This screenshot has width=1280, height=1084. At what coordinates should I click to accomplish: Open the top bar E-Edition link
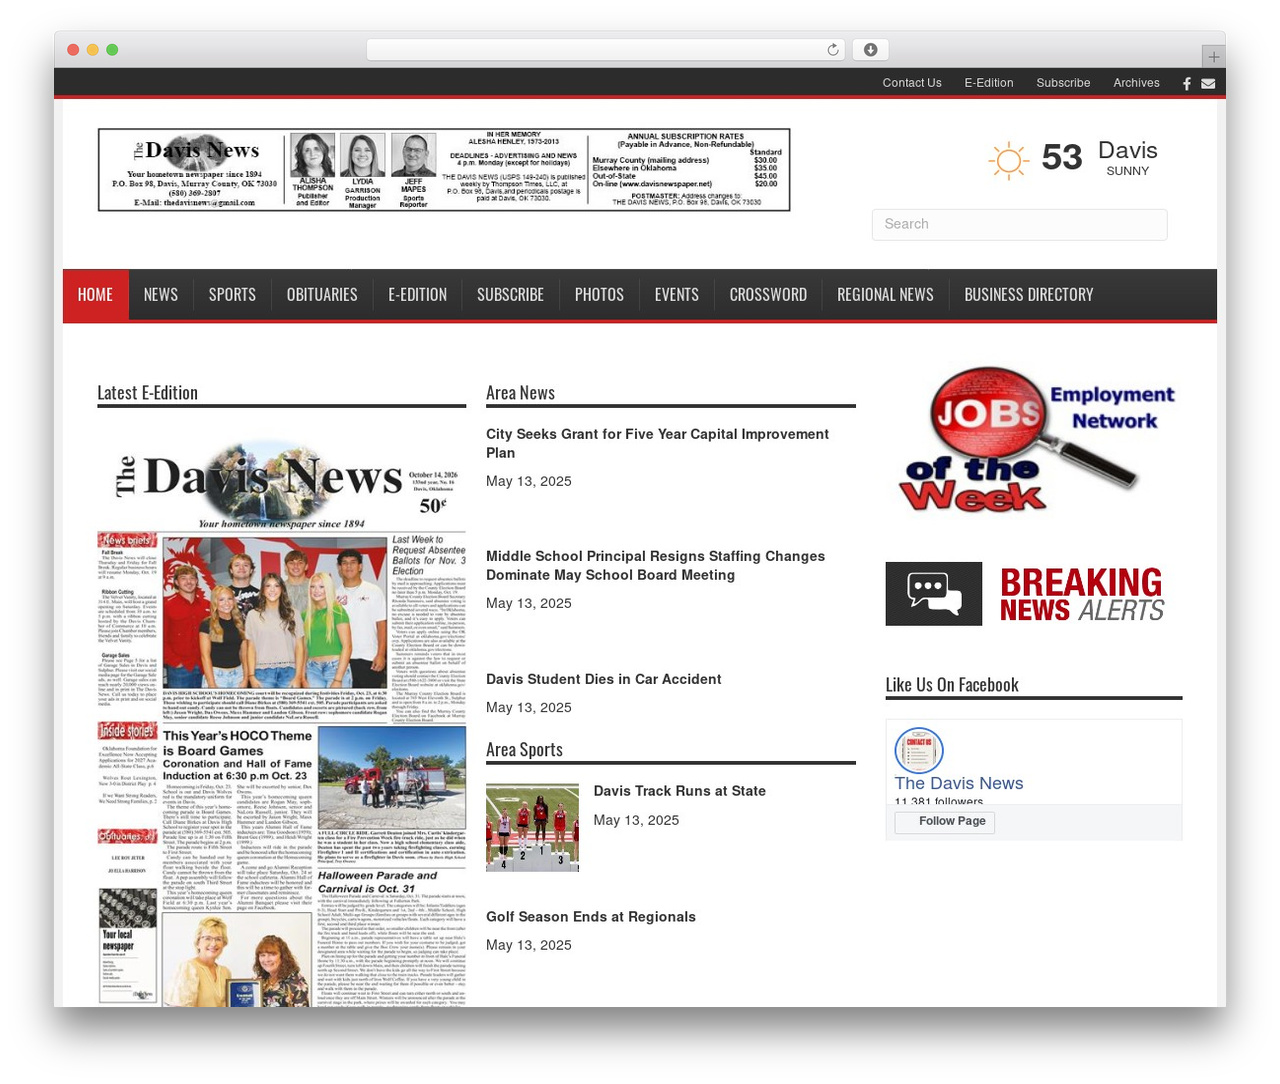point(989,83)
